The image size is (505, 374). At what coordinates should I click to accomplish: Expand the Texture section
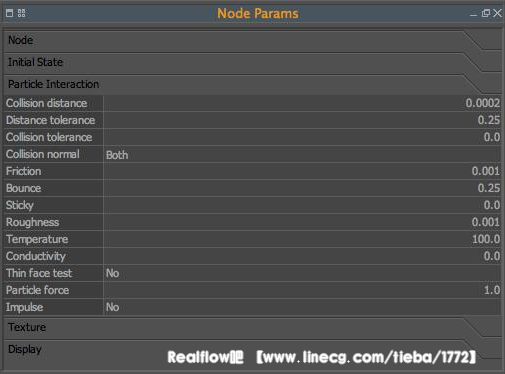point(252,327)
